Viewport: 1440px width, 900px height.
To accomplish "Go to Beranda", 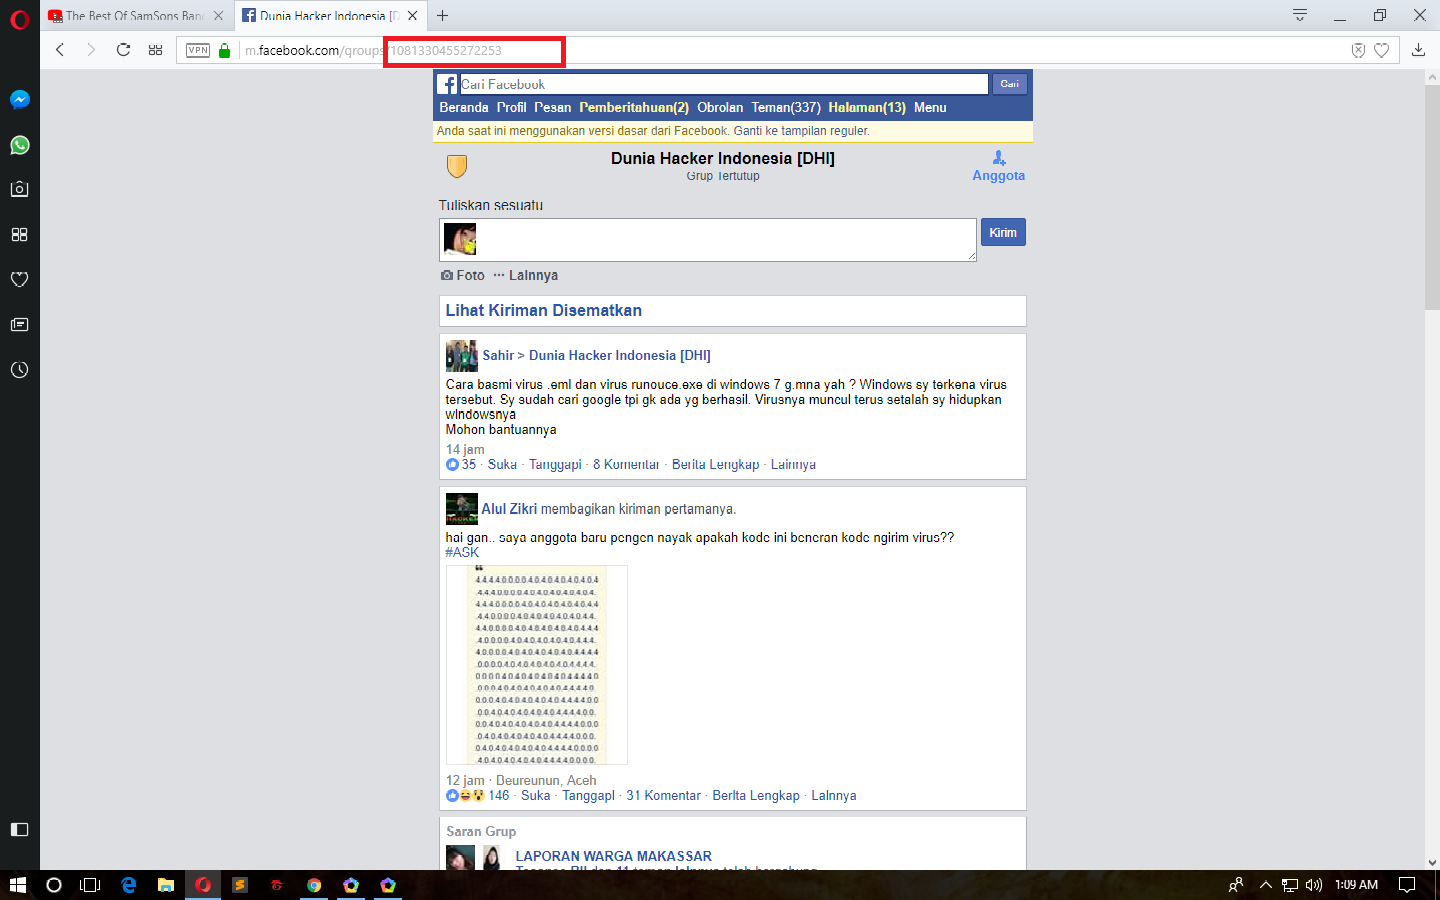I will tap(464, 108).
